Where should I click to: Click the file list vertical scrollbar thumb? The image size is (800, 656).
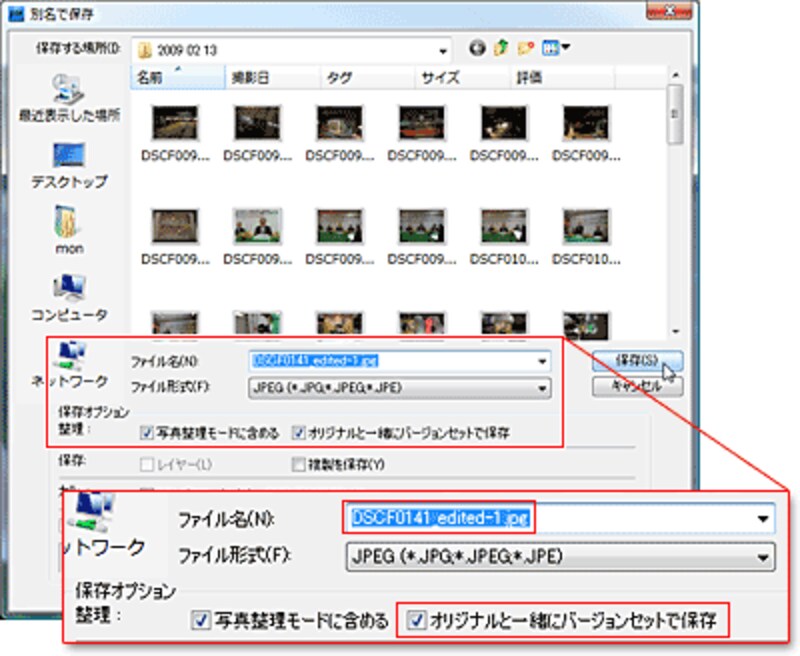[x=676, y=114]
